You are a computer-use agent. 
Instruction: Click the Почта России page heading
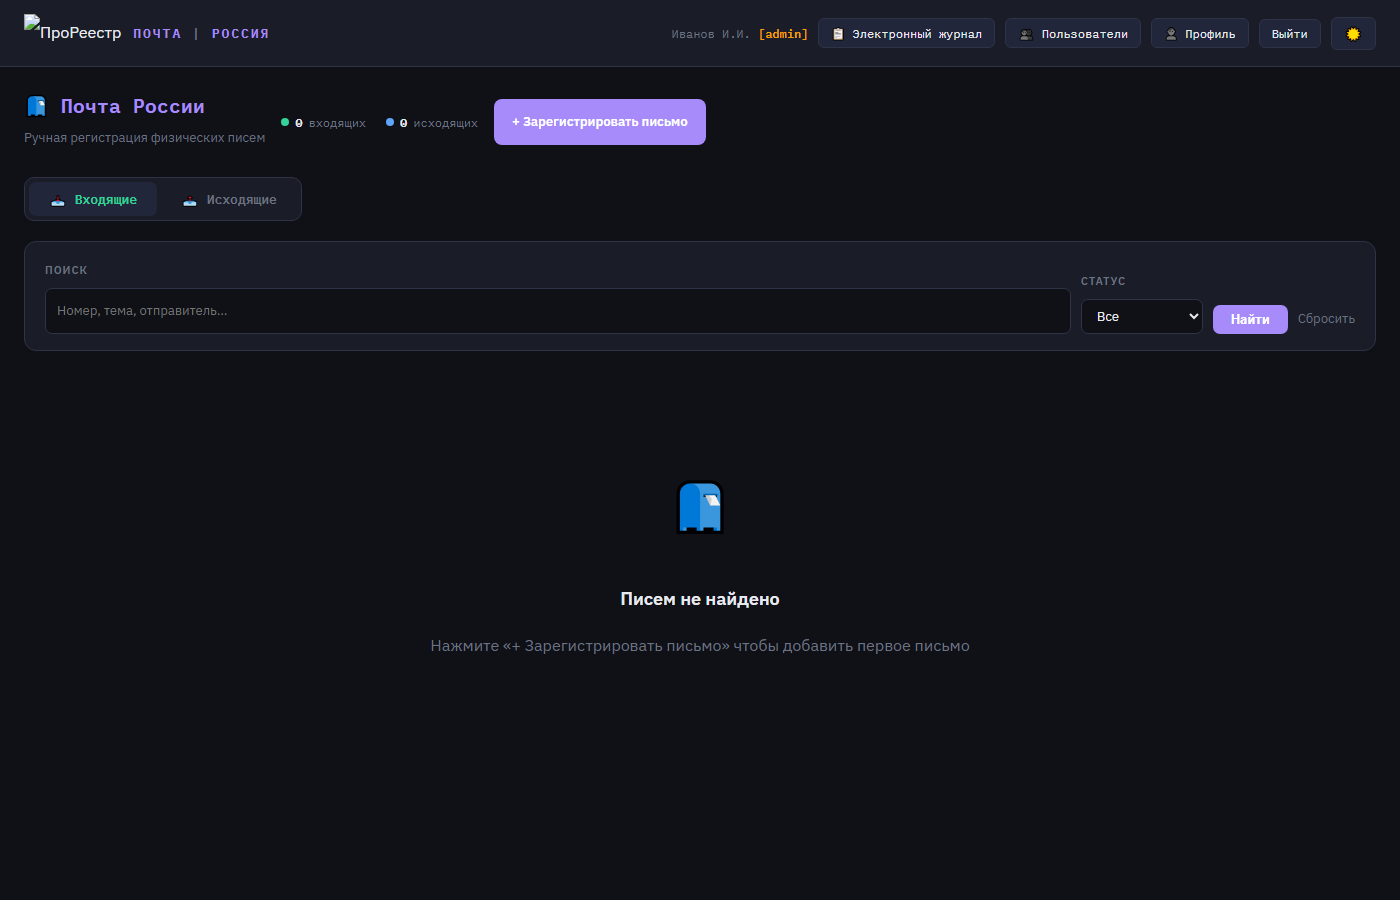(132, 106)
